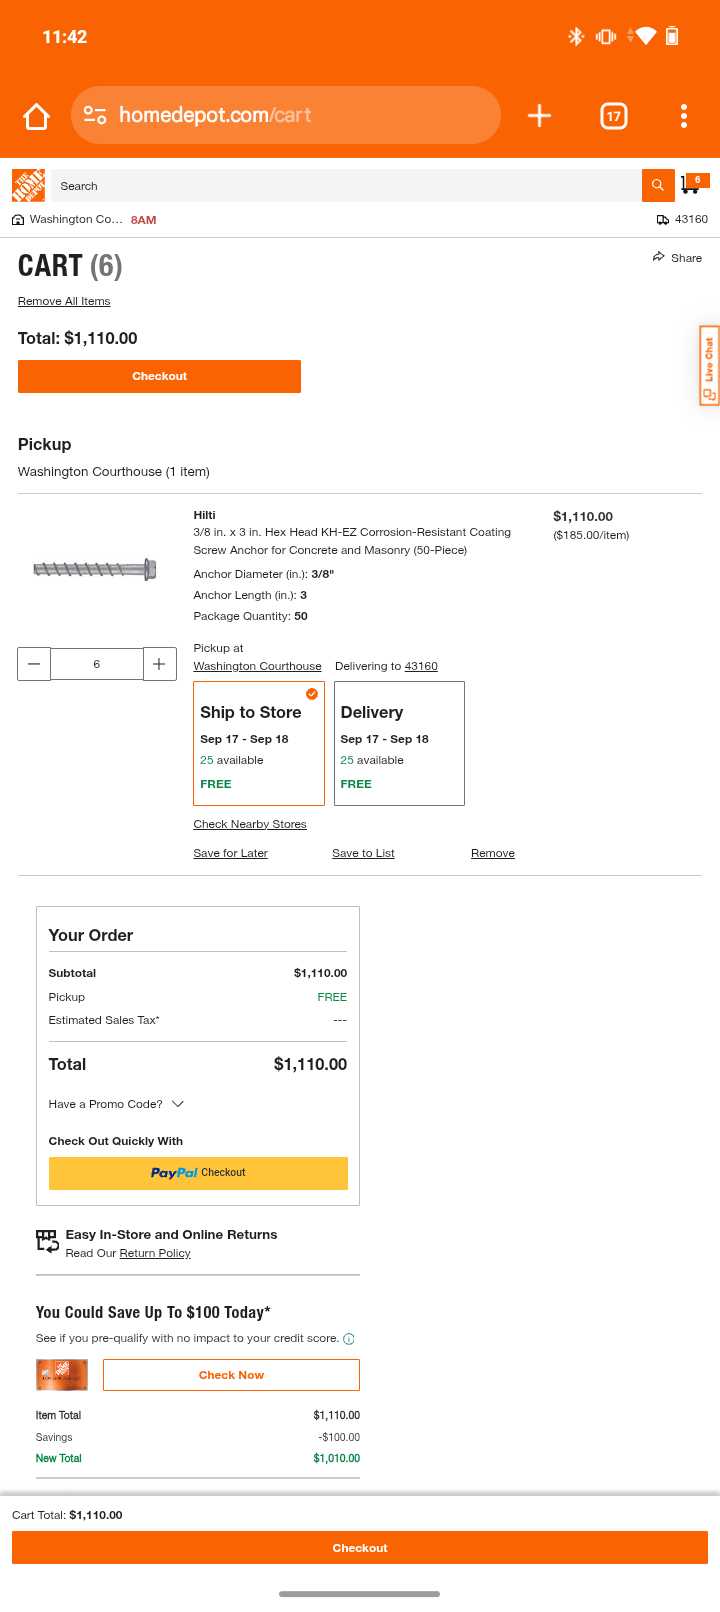Decrease quantity with the minus button
Viewport: 720px width, 1612px height.
(34, 664)
